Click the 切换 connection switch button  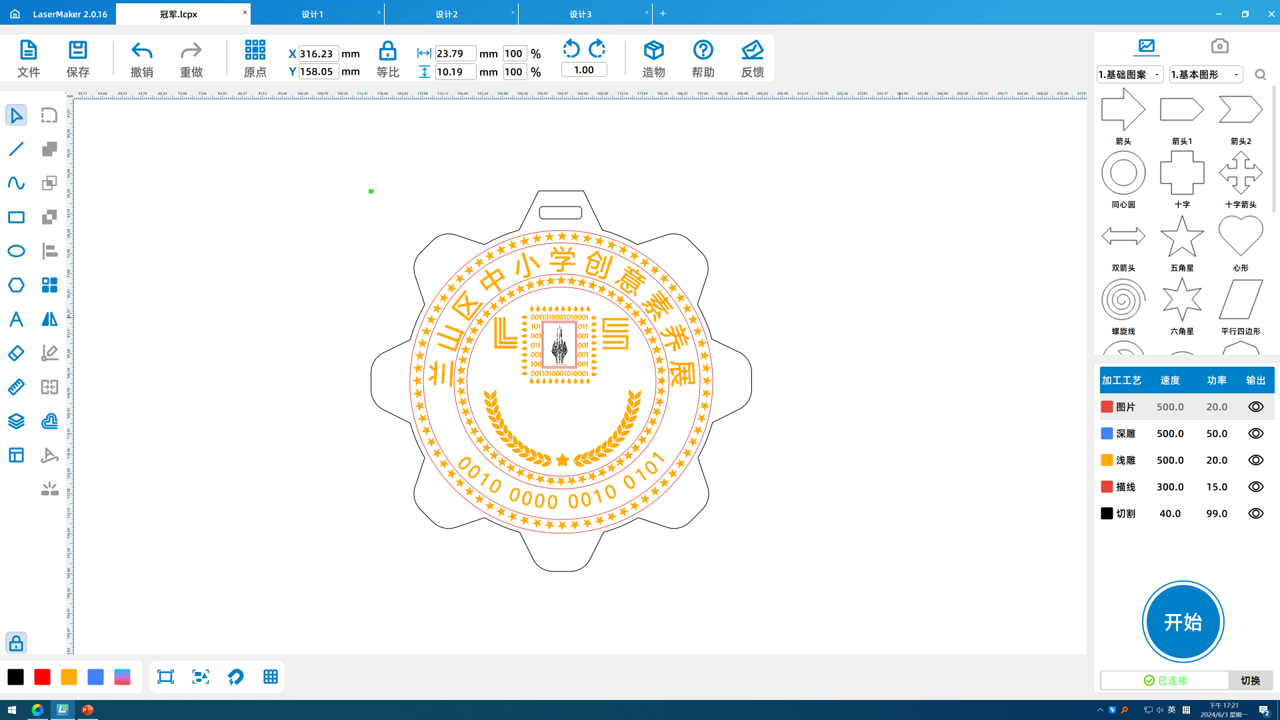click(x=1250, y=680)
